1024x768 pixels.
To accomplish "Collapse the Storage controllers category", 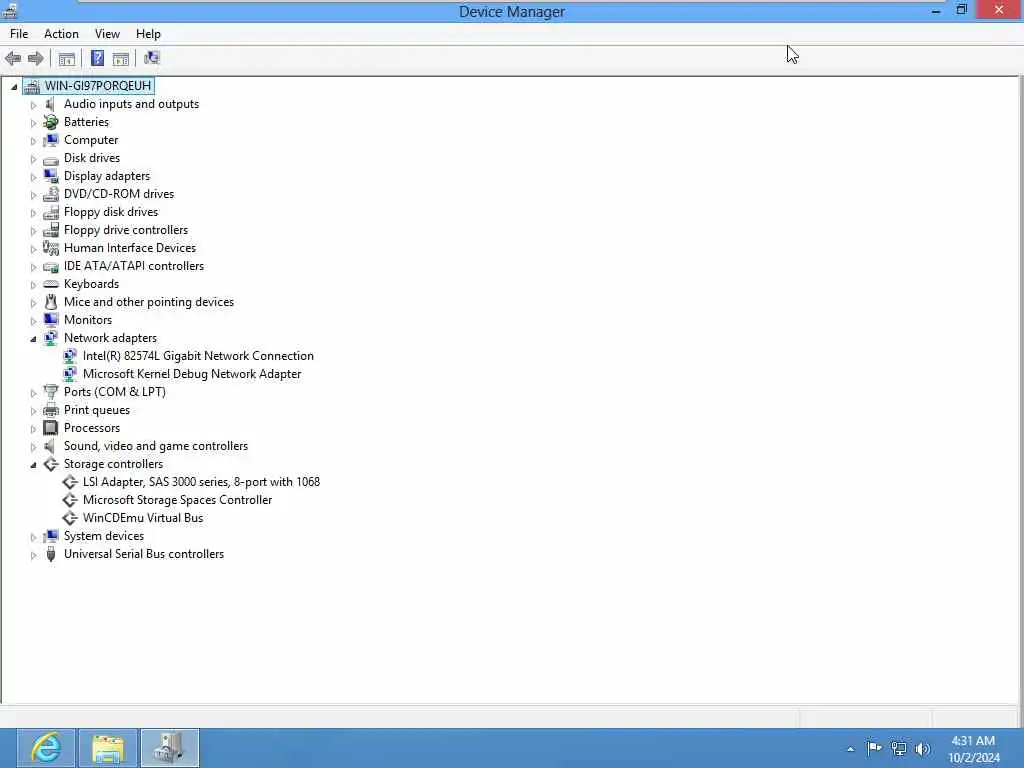I will tap(33, 465).
